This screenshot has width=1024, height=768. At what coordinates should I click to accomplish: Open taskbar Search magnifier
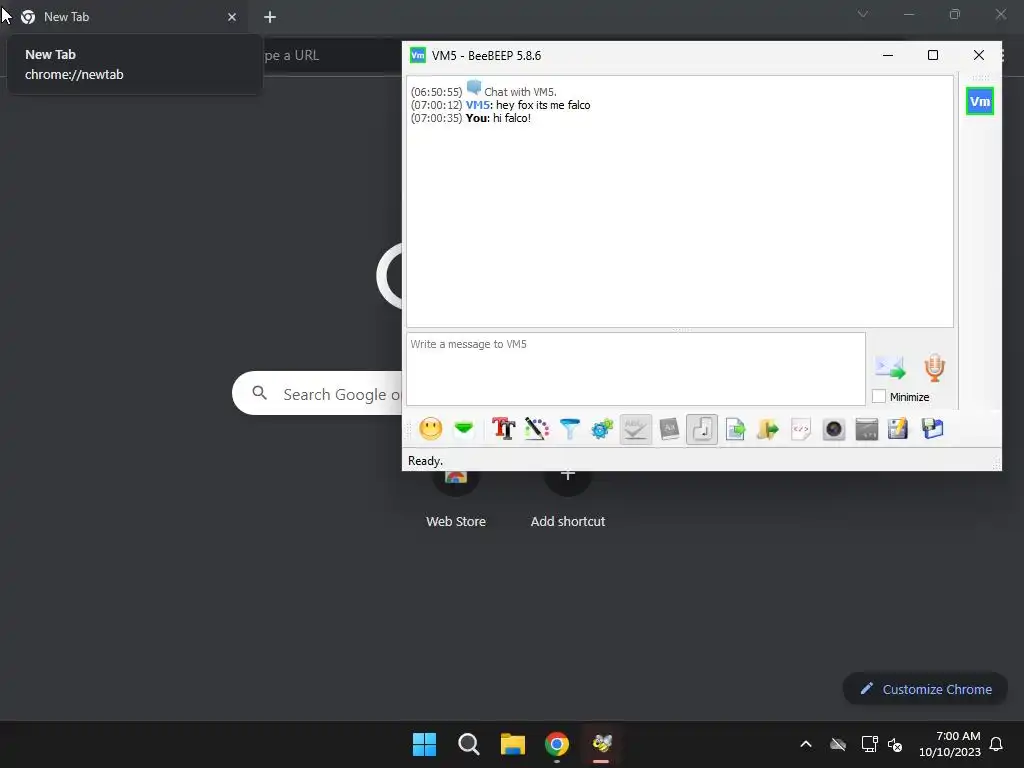[x=468, y=744]
